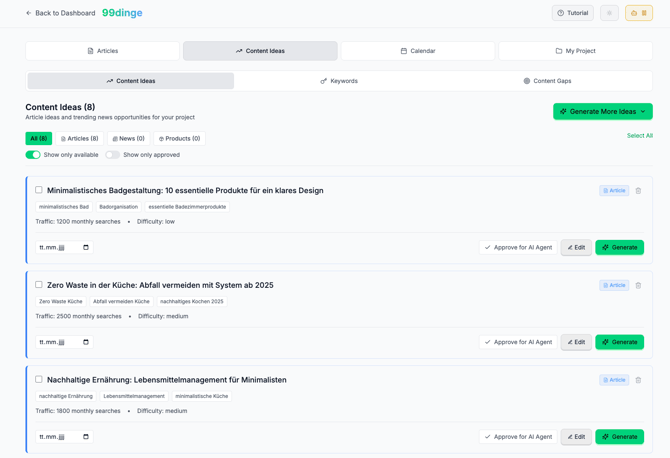The height and width of the screenshot is (458, 670).
Task: Click Select All link
Action: tap(639, 136)
